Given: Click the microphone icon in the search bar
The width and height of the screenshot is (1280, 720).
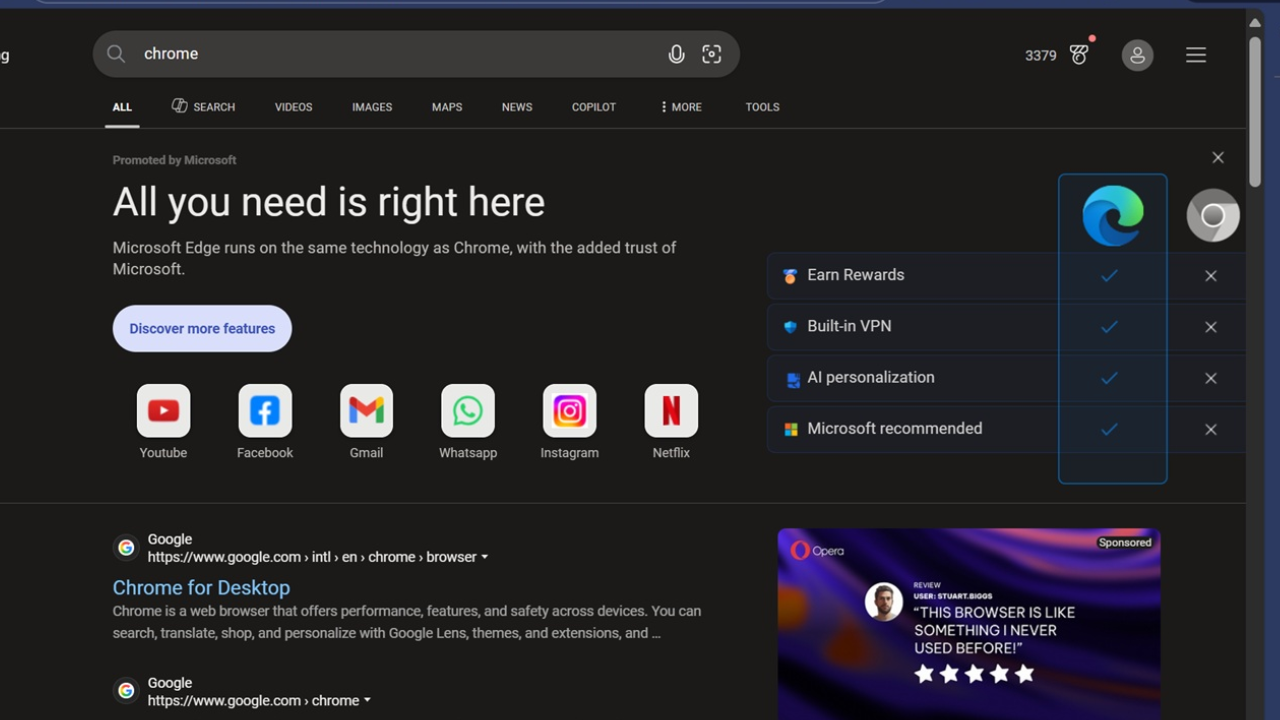Looking at the screenshot, I should [677, 54].
